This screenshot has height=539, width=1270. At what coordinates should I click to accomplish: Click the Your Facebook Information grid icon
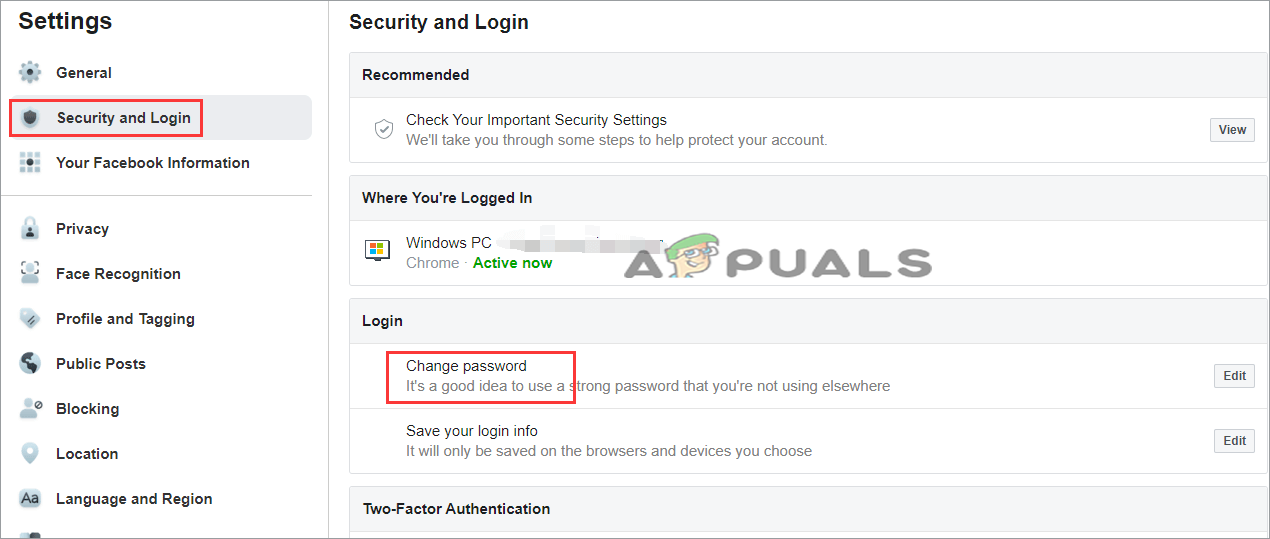click(30, 163)
